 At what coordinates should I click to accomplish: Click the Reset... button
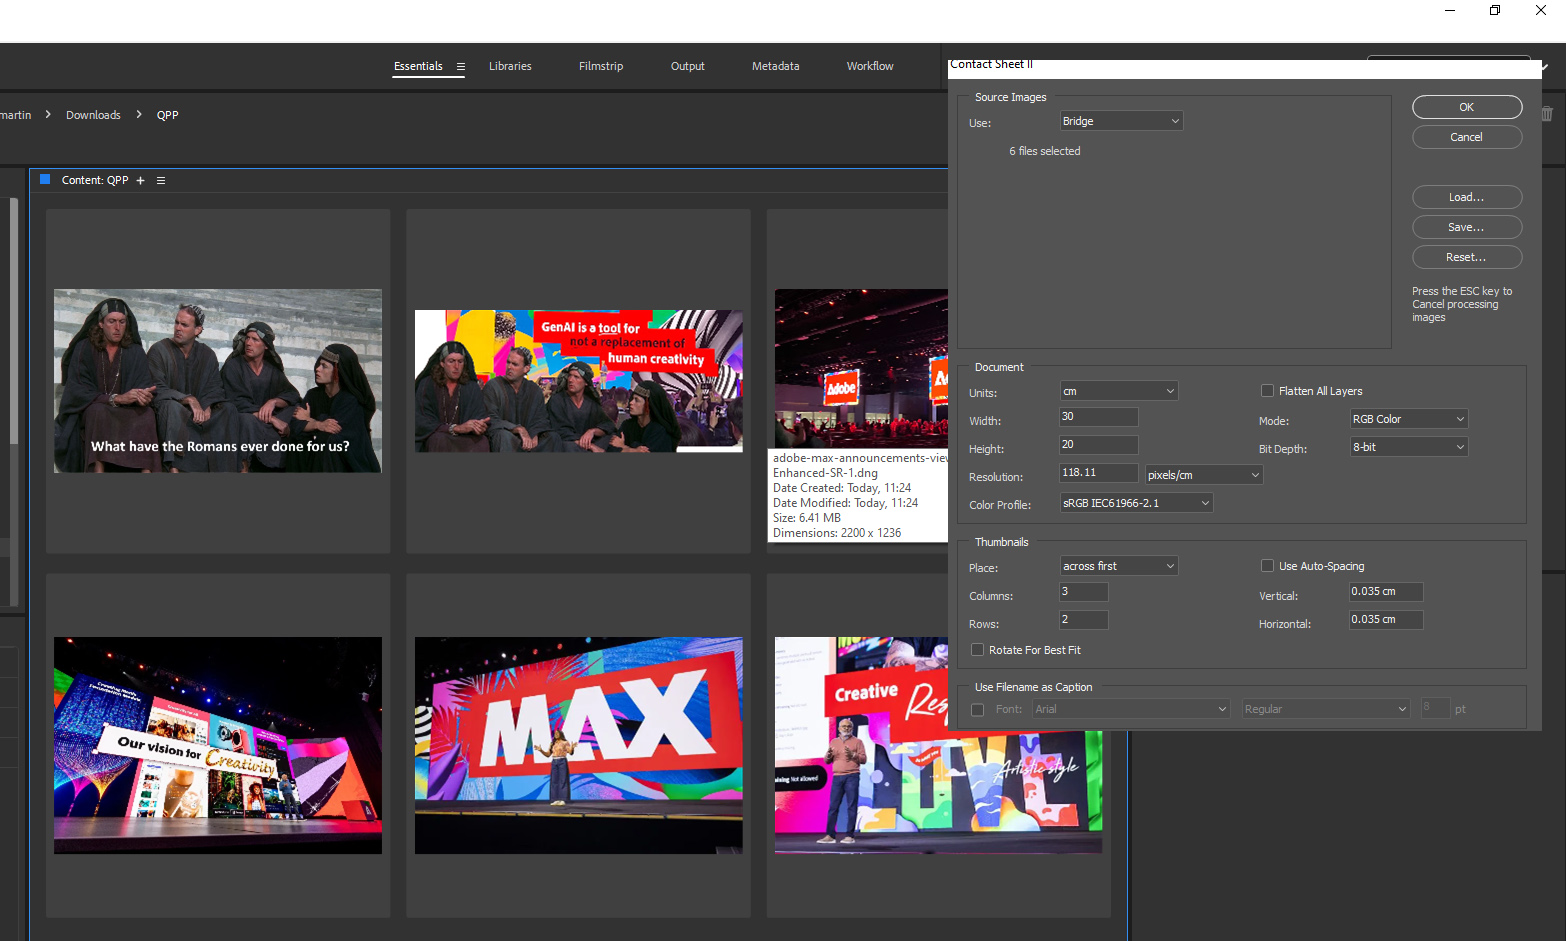point(1467,257)
